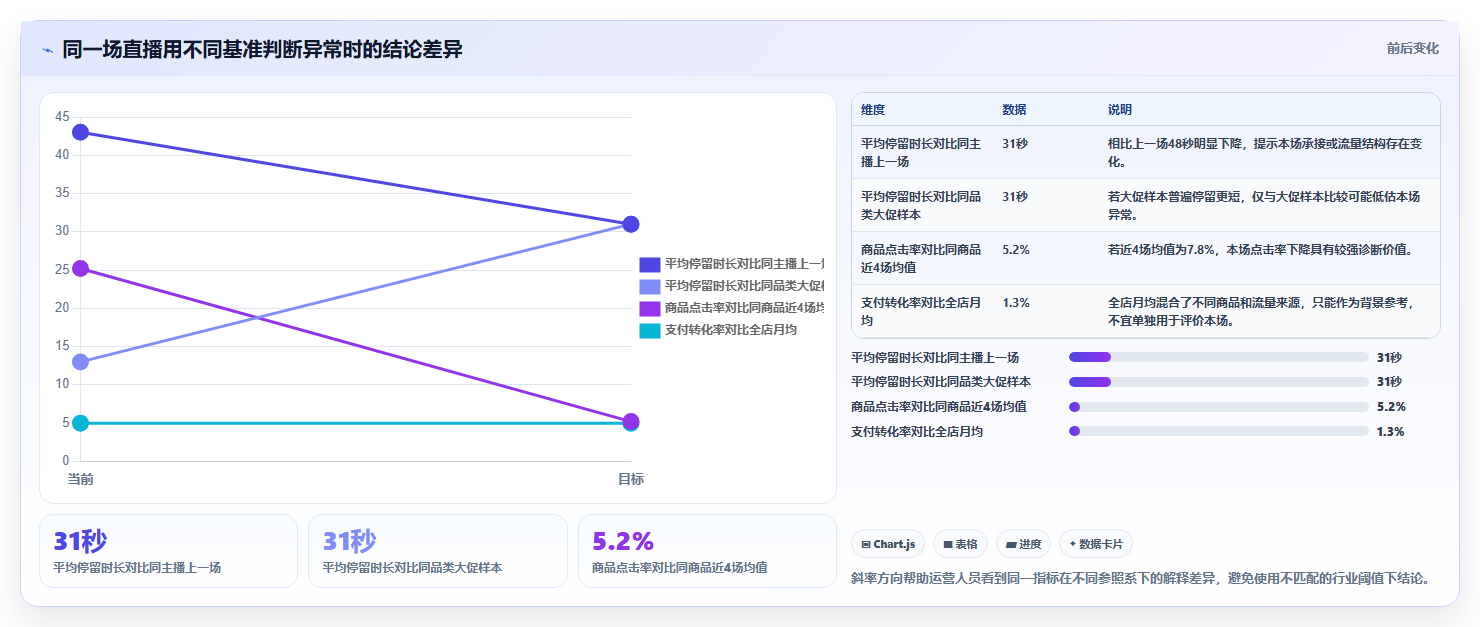
Task: Toggle legend swatch 平均停留时长对比同主播上一场
Action: pyautogui.click(x=650, y=264)
